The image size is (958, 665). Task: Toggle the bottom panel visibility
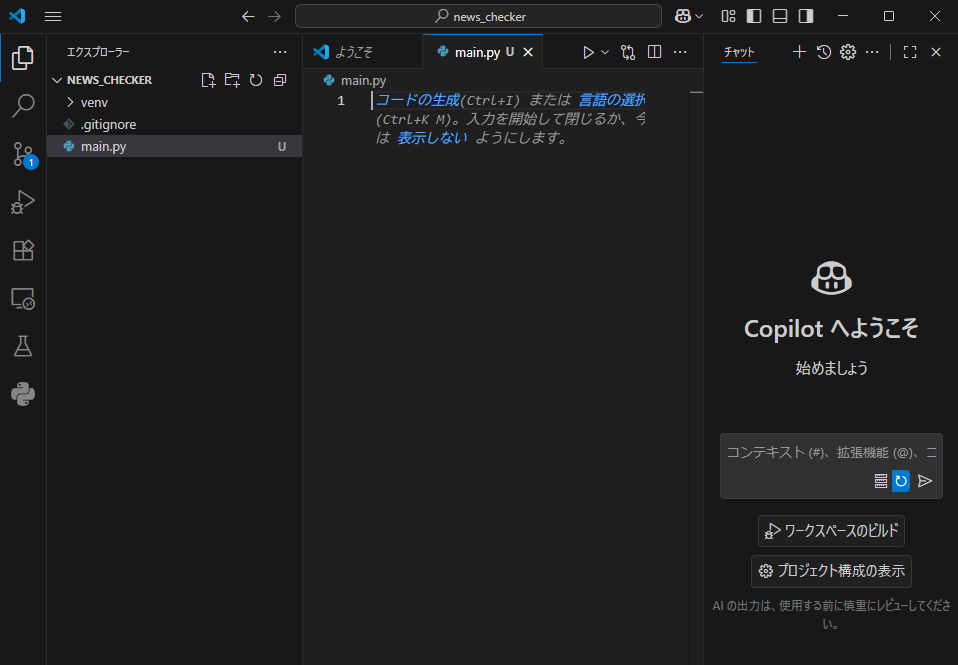point(780,17)
